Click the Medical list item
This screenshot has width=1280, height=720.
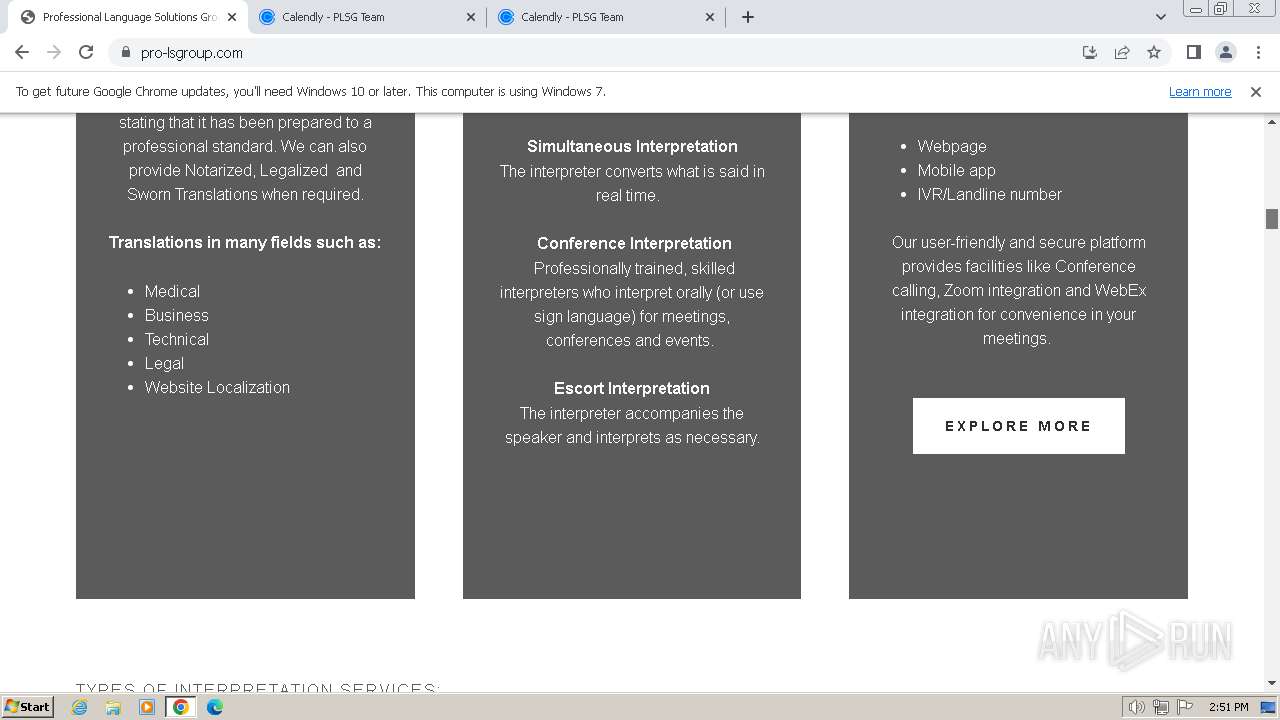click(172, 291)
